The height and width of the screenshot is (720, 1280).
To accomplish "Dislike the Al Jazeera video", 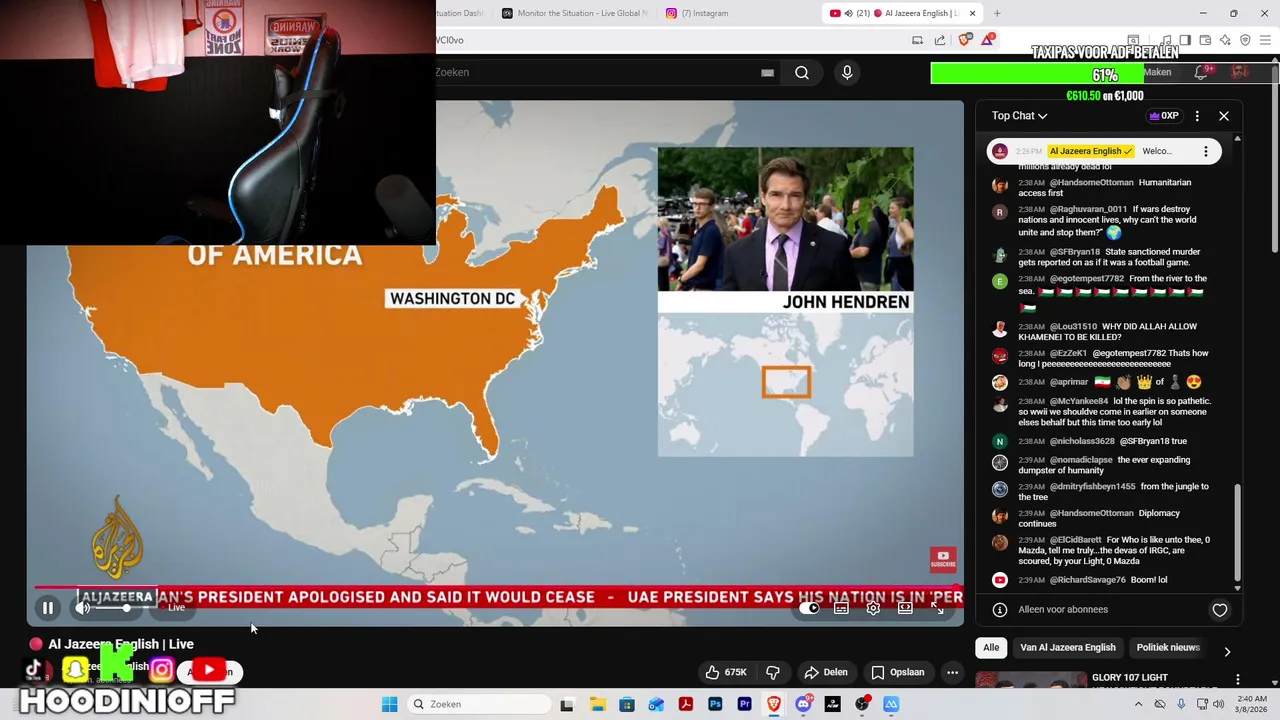I will click(x=773, y=672).
